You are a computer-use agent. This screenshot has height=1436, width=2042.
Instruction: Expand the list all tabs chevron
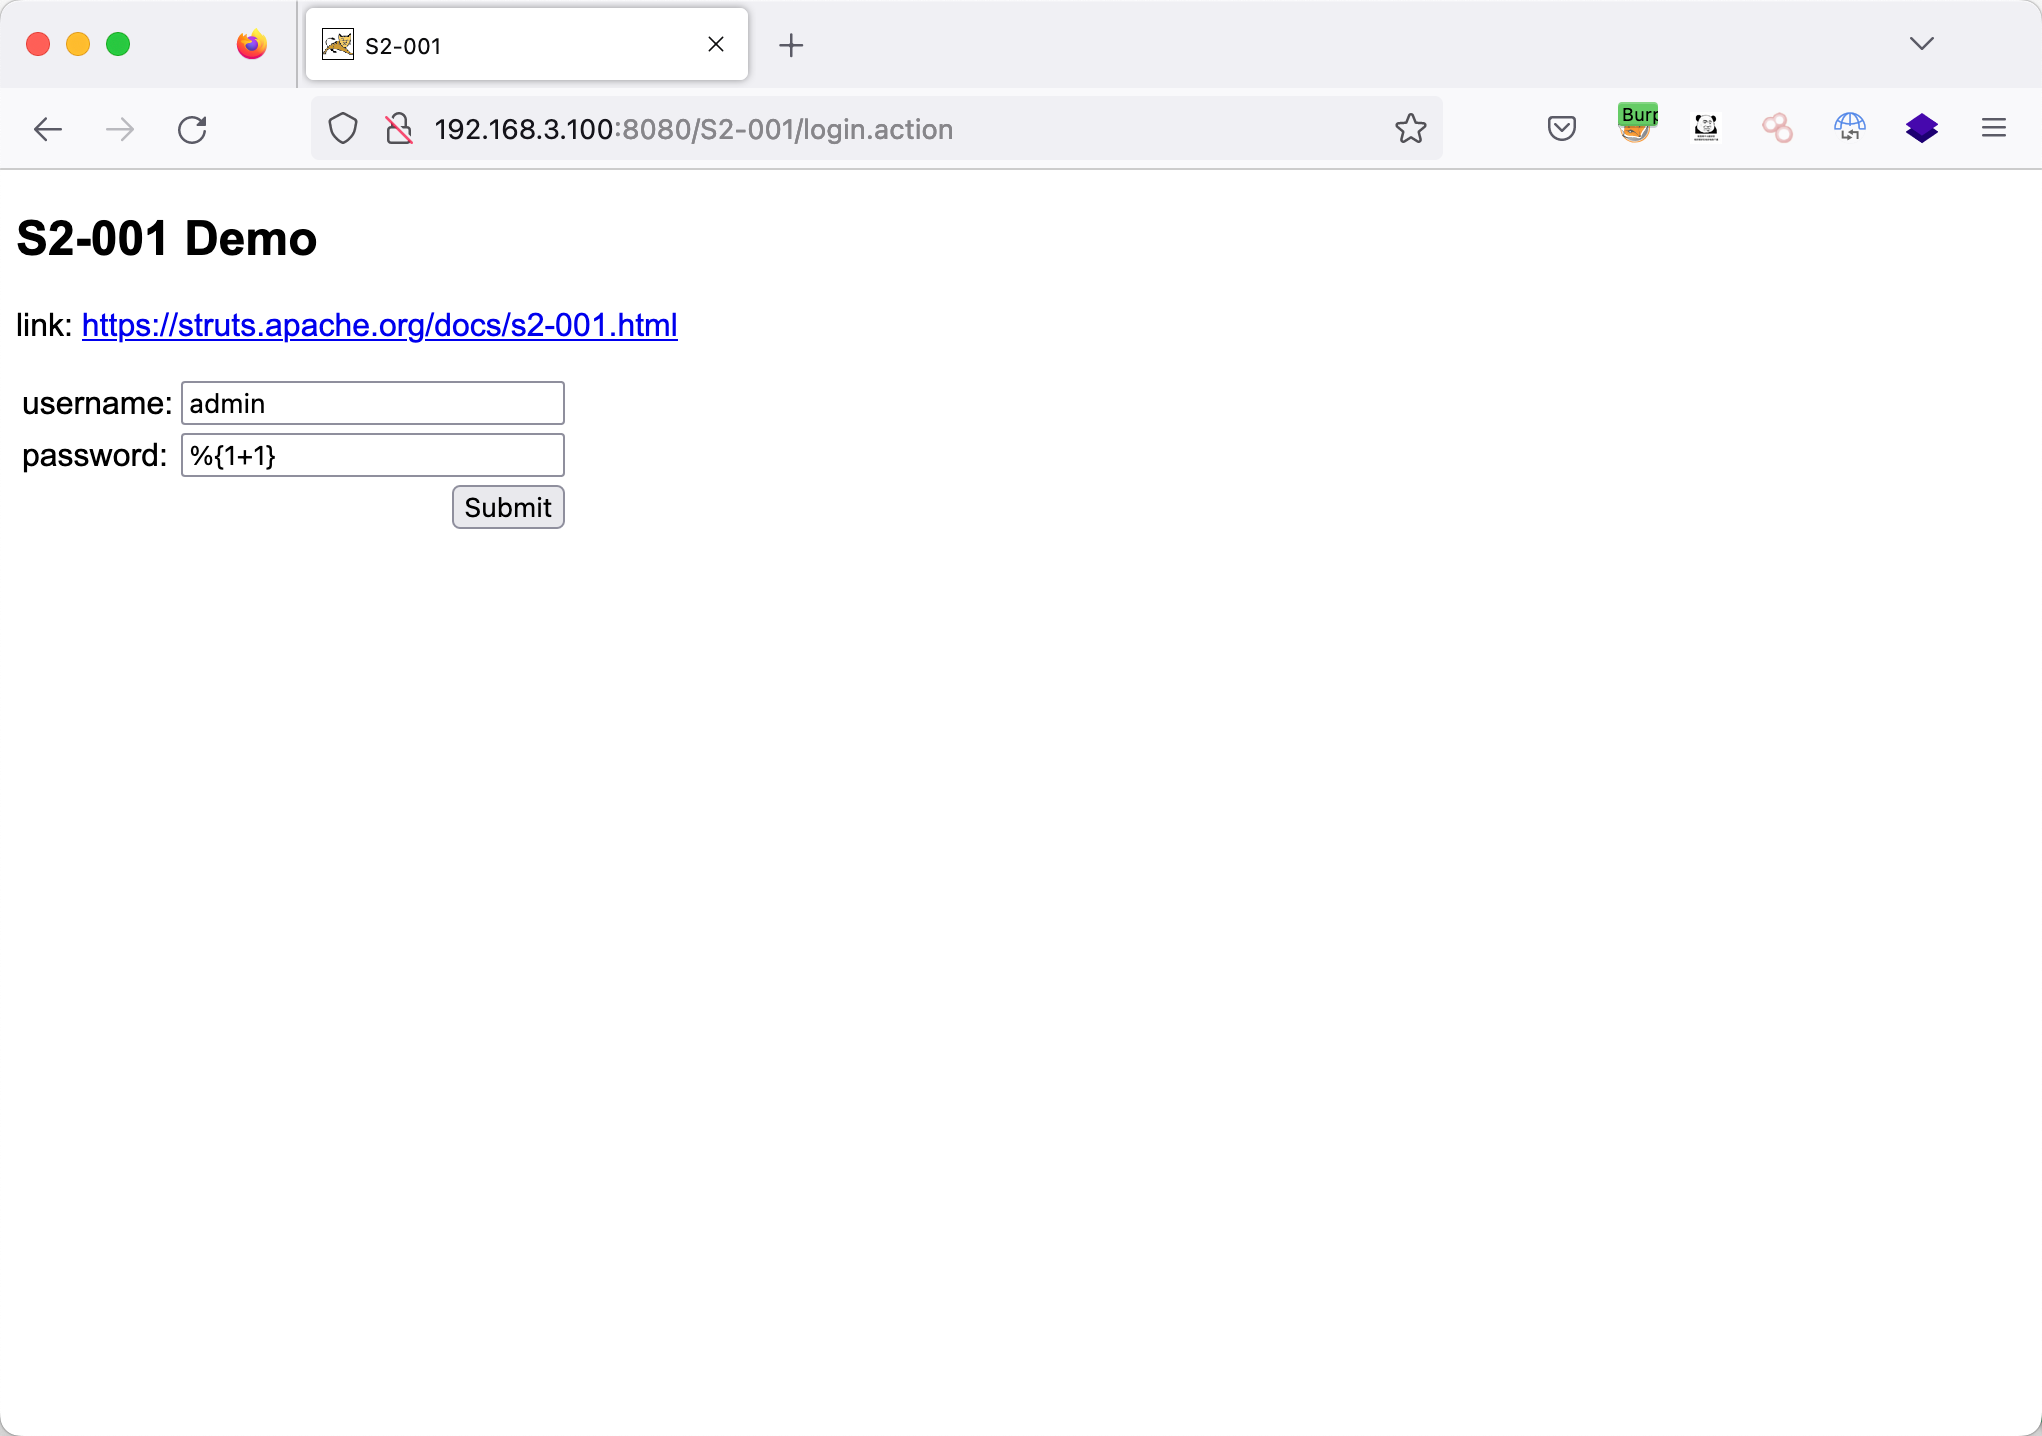point(1921,44)
